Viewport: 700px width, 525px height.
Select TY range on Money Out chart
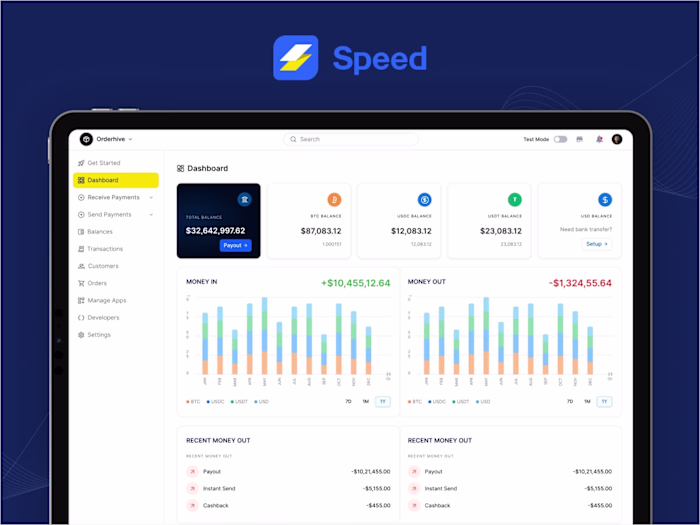pos(604,401)
